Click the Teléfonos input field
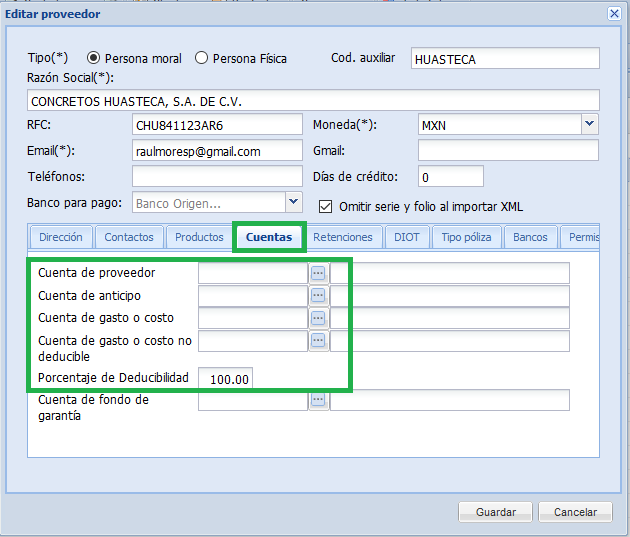This screenshot has height=537, width=630. pos(217,176)
